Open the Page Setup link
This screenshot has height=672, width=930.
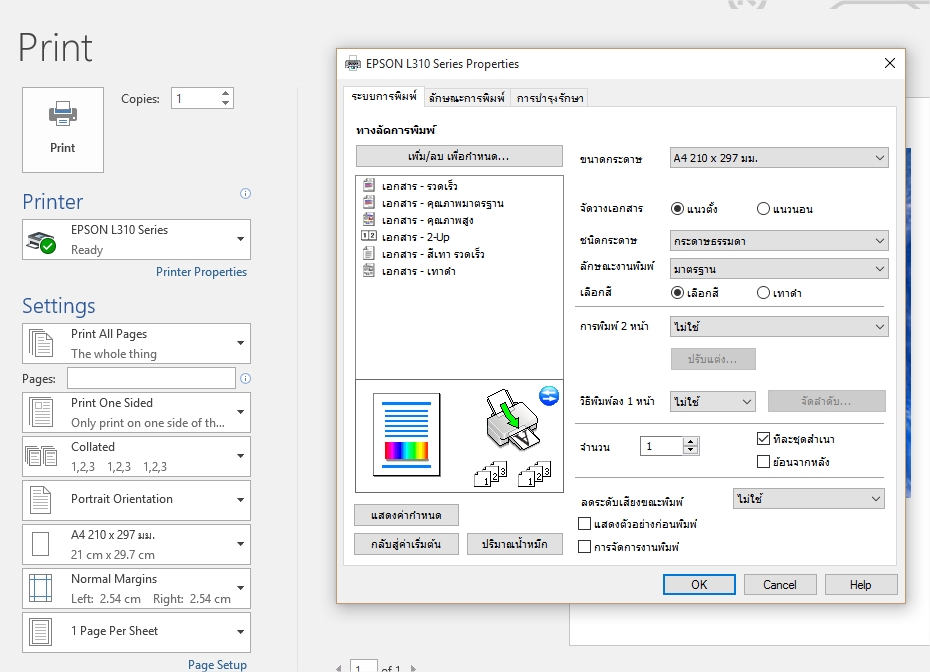point(217,664)
